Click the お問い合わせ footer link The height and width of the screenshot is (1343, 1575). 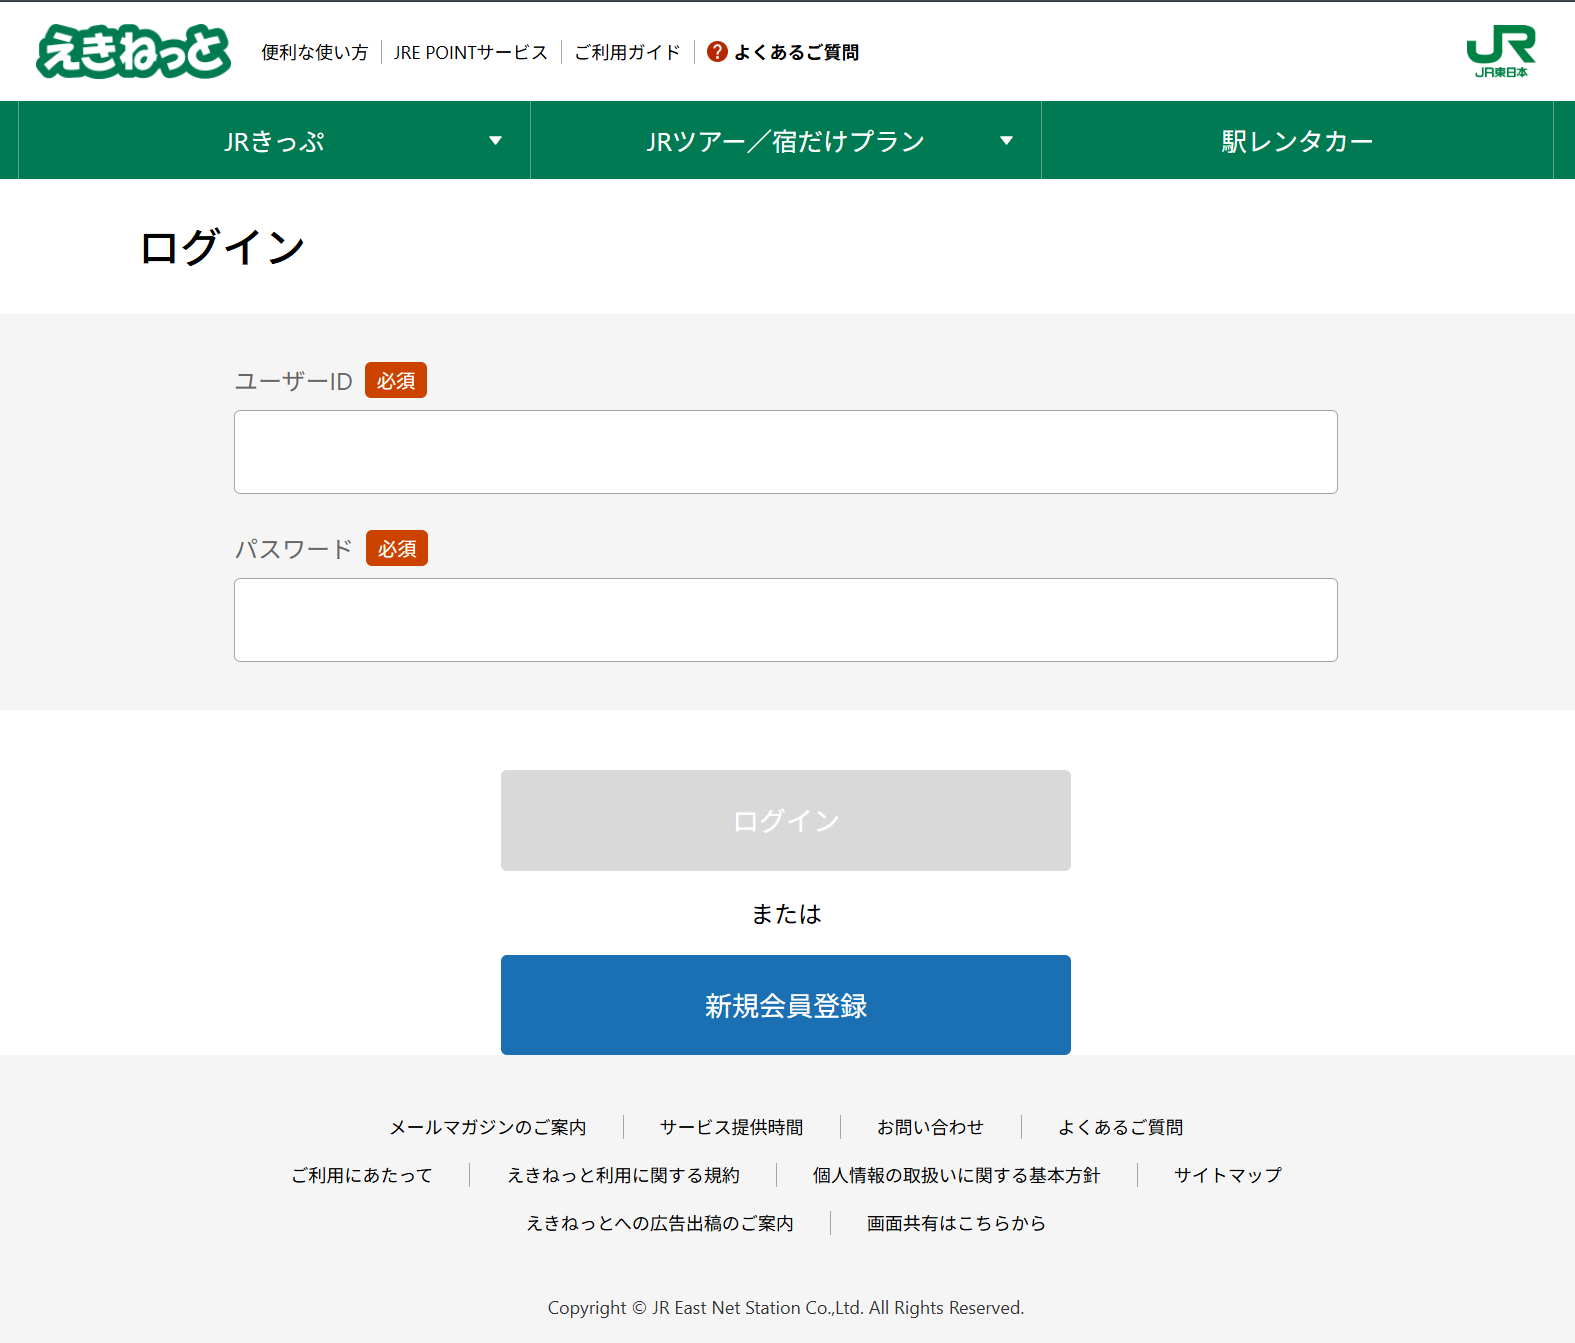(x=930, y=1127)
